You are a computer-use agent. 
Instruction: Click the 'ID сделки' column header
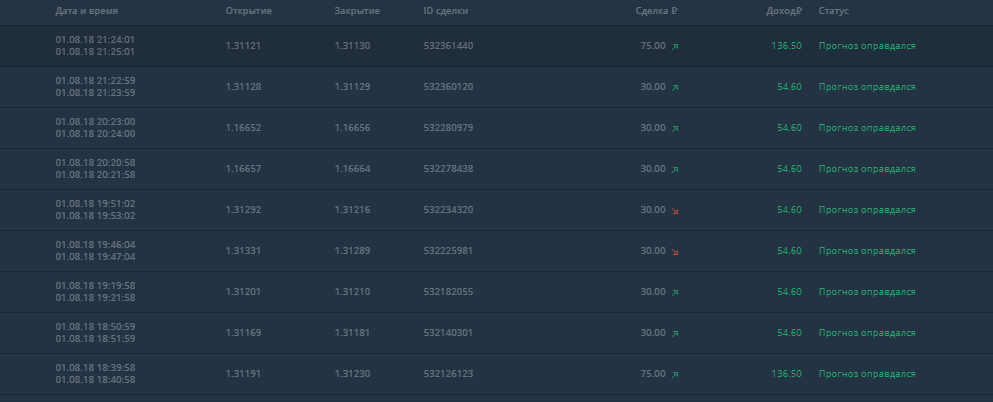446,11
